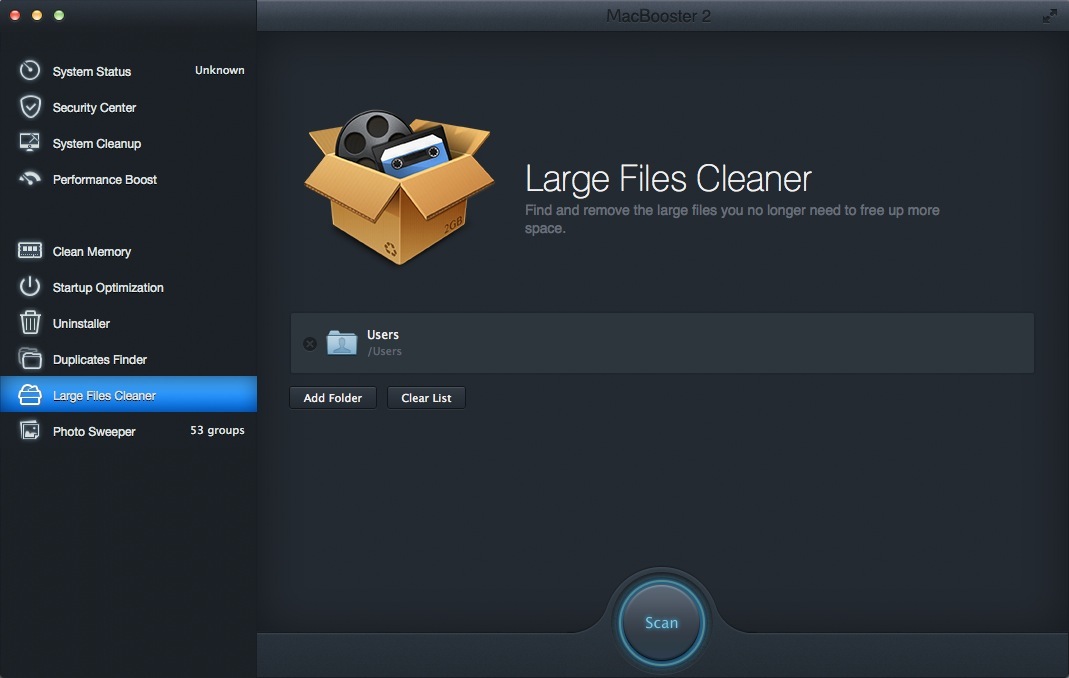Image resolution: width=1069 pixels, height=678 pixels.
Task: Click the Performance Boost speedometer icon
Action: coord(29,179)
